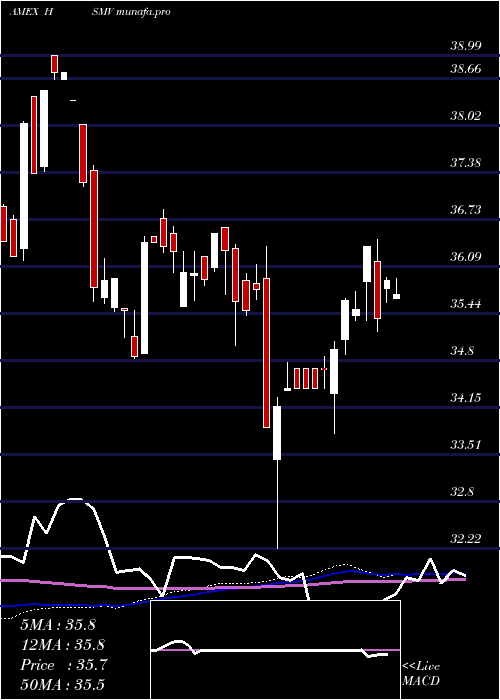Click the 34.15 price level label
The width and height of the screenshot is (500, 700).
click(466, 398)
